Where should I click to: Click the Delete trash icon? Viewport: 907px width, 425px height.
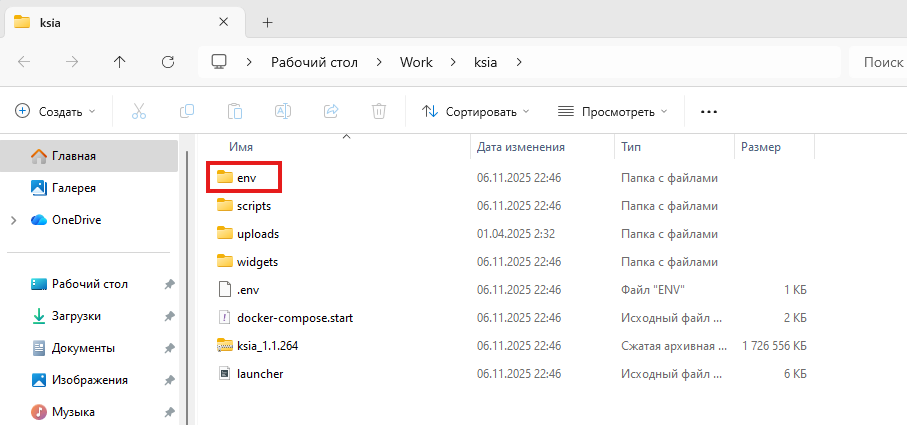[x=379, y=111]
